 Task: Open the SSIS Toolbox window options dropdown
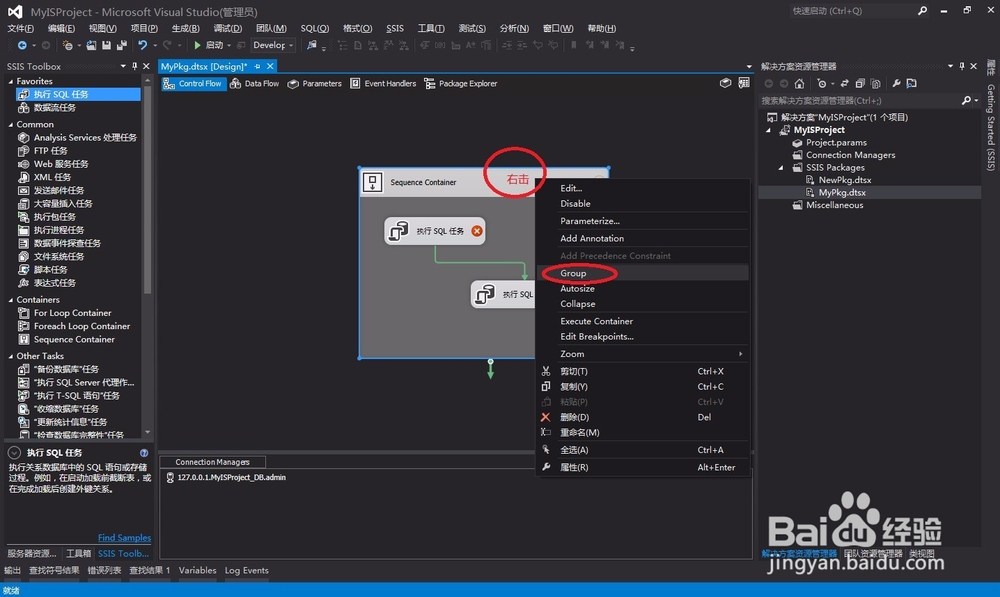(123, 66)
